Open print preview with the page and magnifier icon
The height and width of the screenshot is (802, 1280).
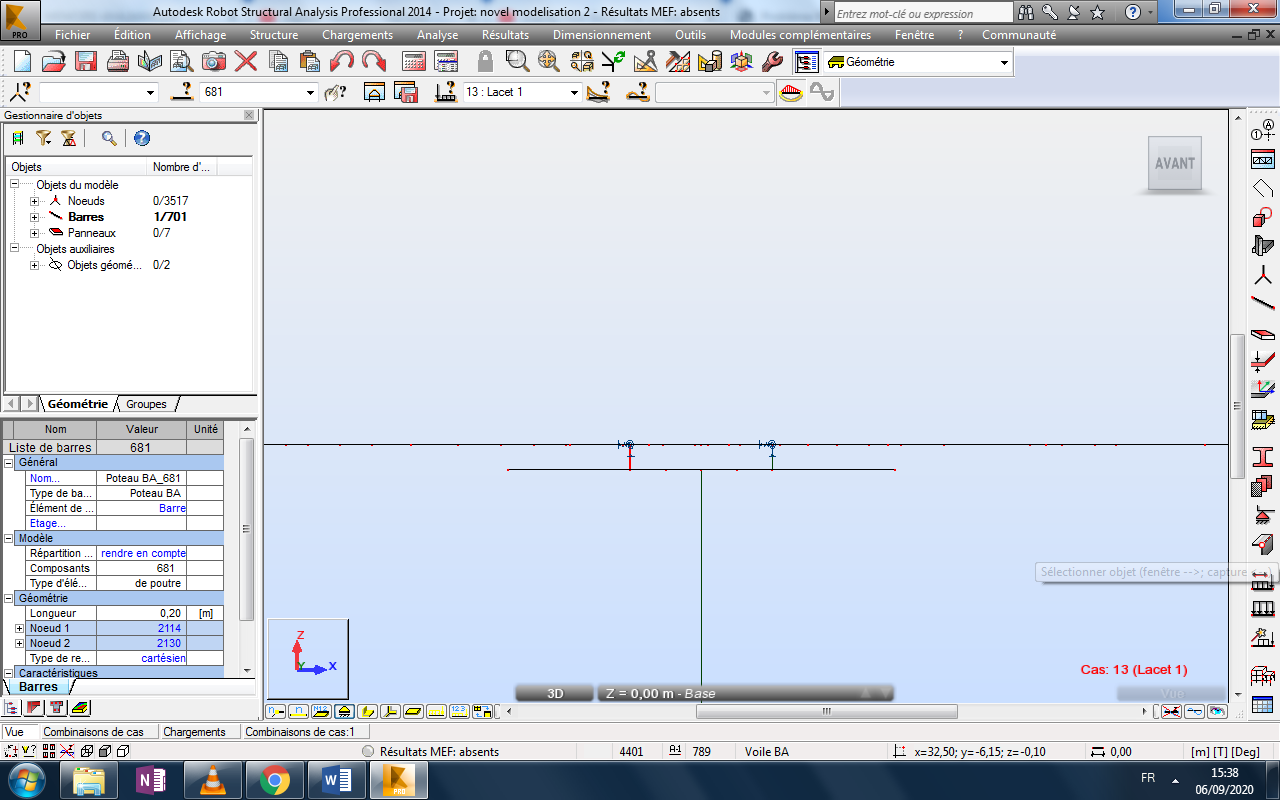pos(182,61)
